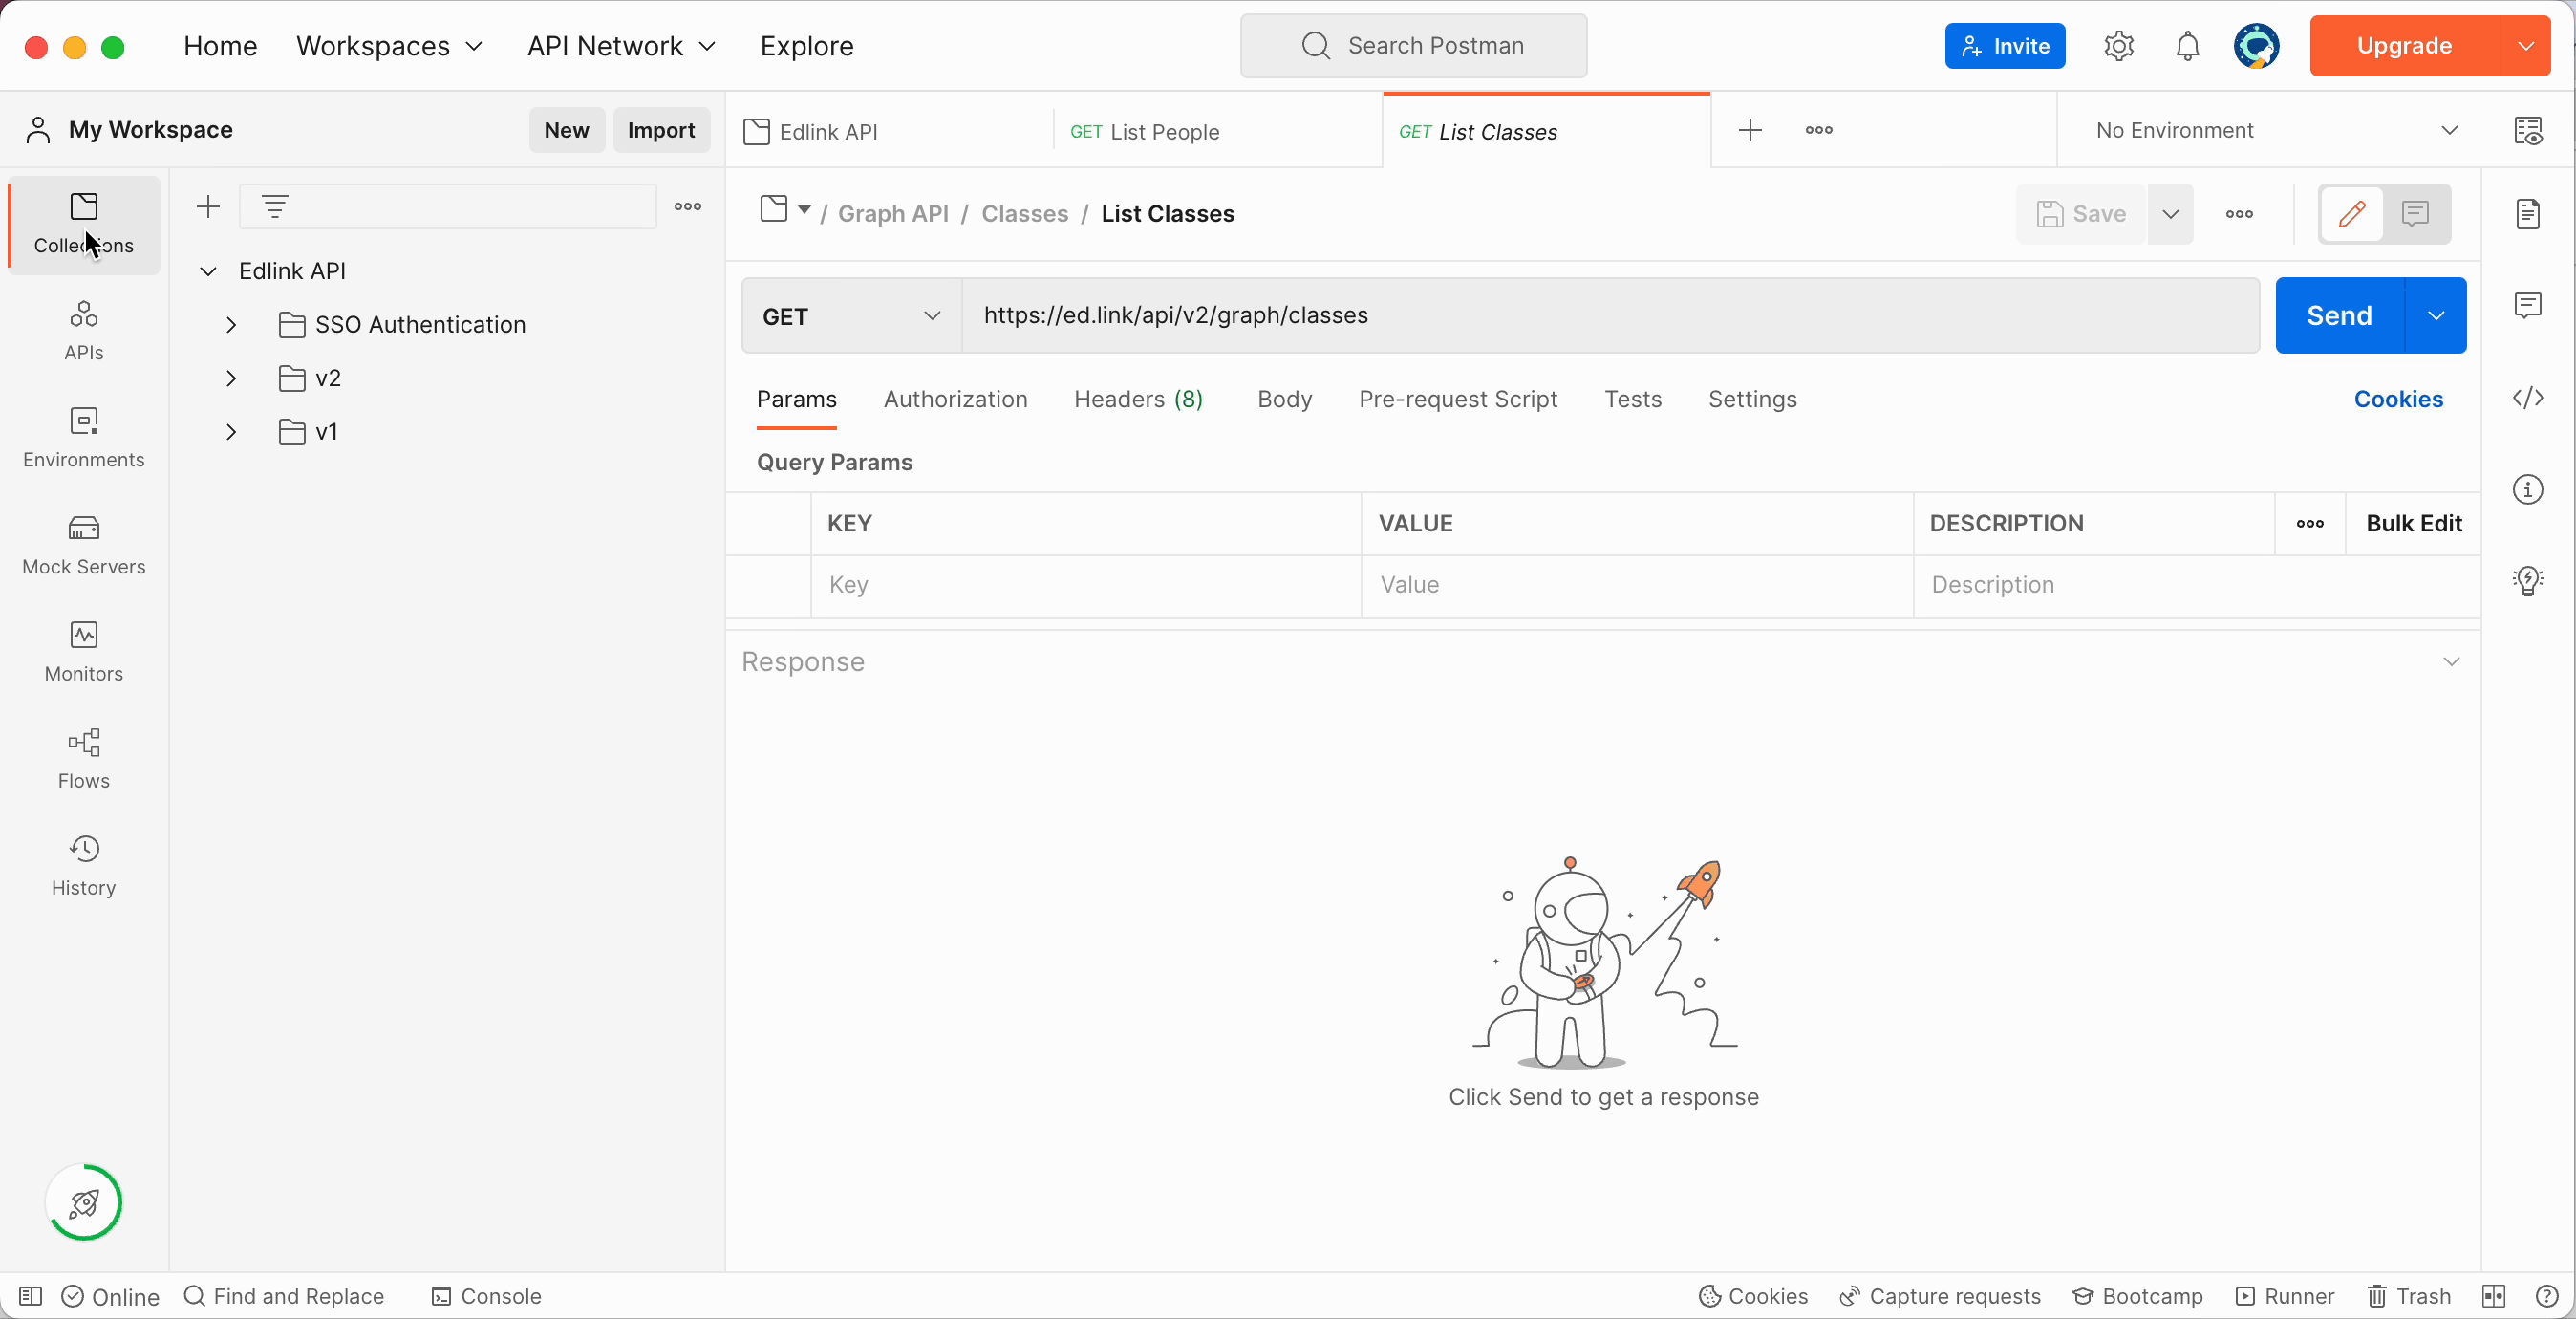Switch to the request Settings tab

click(x=1752, y=400)
